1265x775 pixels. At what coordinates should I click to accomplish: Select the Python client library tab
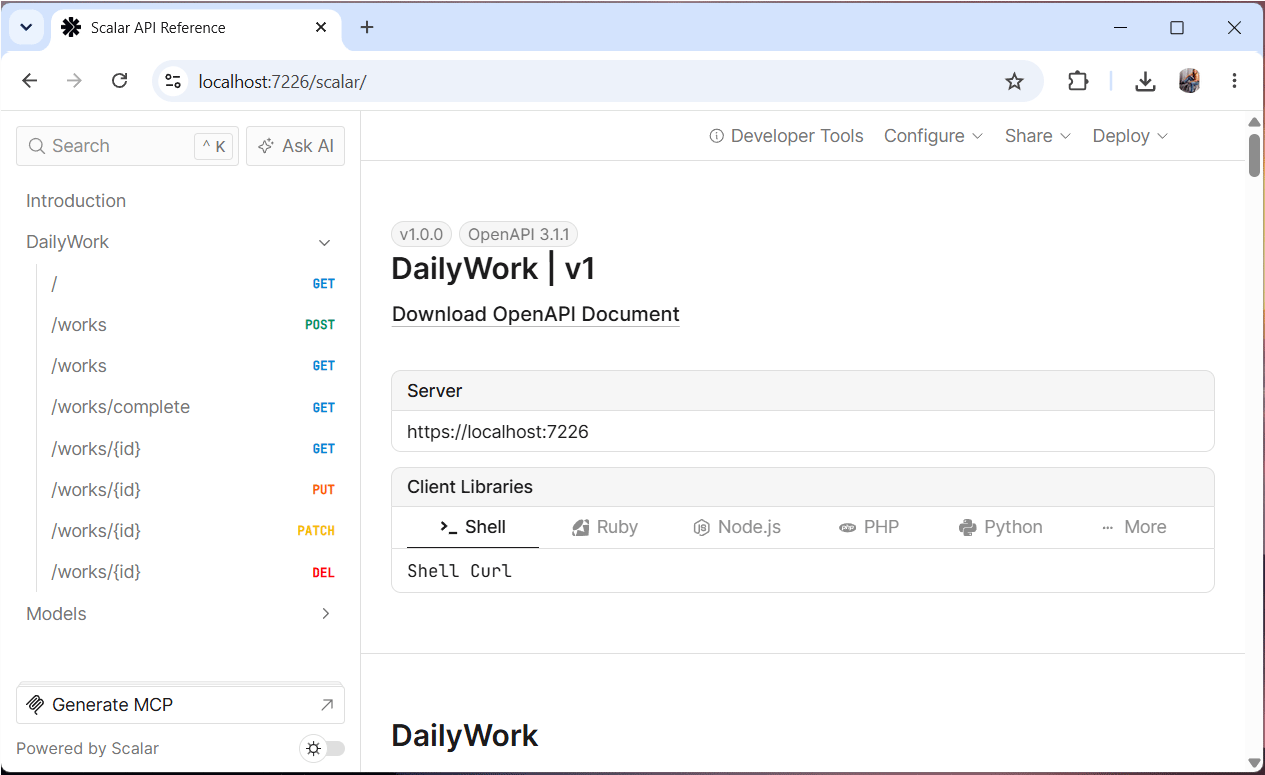(1001, 527)
